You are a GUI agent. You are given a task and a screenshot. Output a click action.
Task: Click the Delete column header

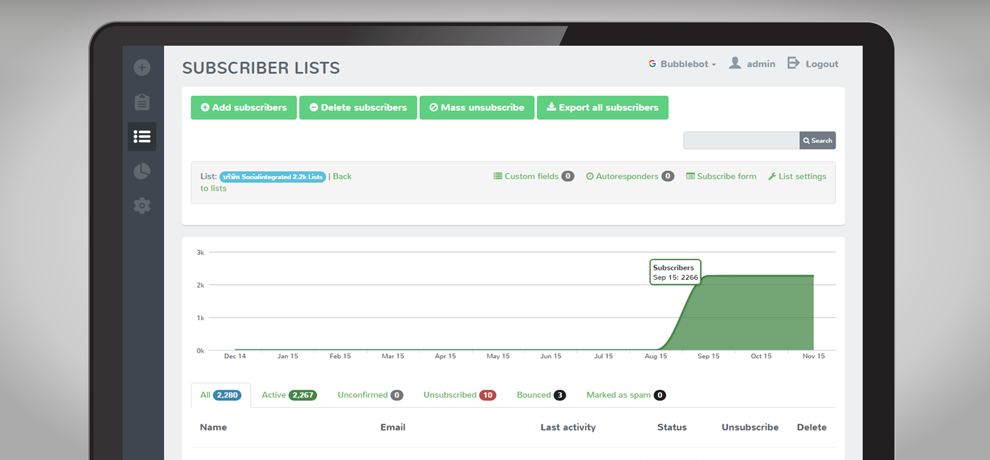click(x=811, y=427)
